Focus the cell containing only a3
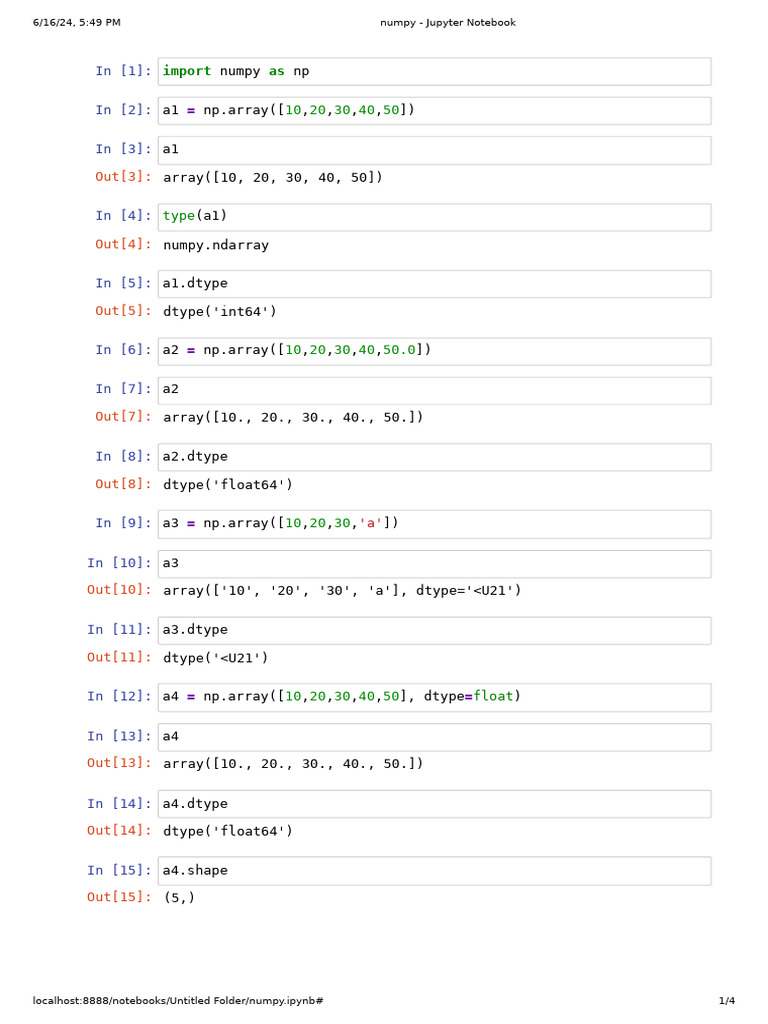This screenshot has width=768, height=1024. tap(434, 563)
